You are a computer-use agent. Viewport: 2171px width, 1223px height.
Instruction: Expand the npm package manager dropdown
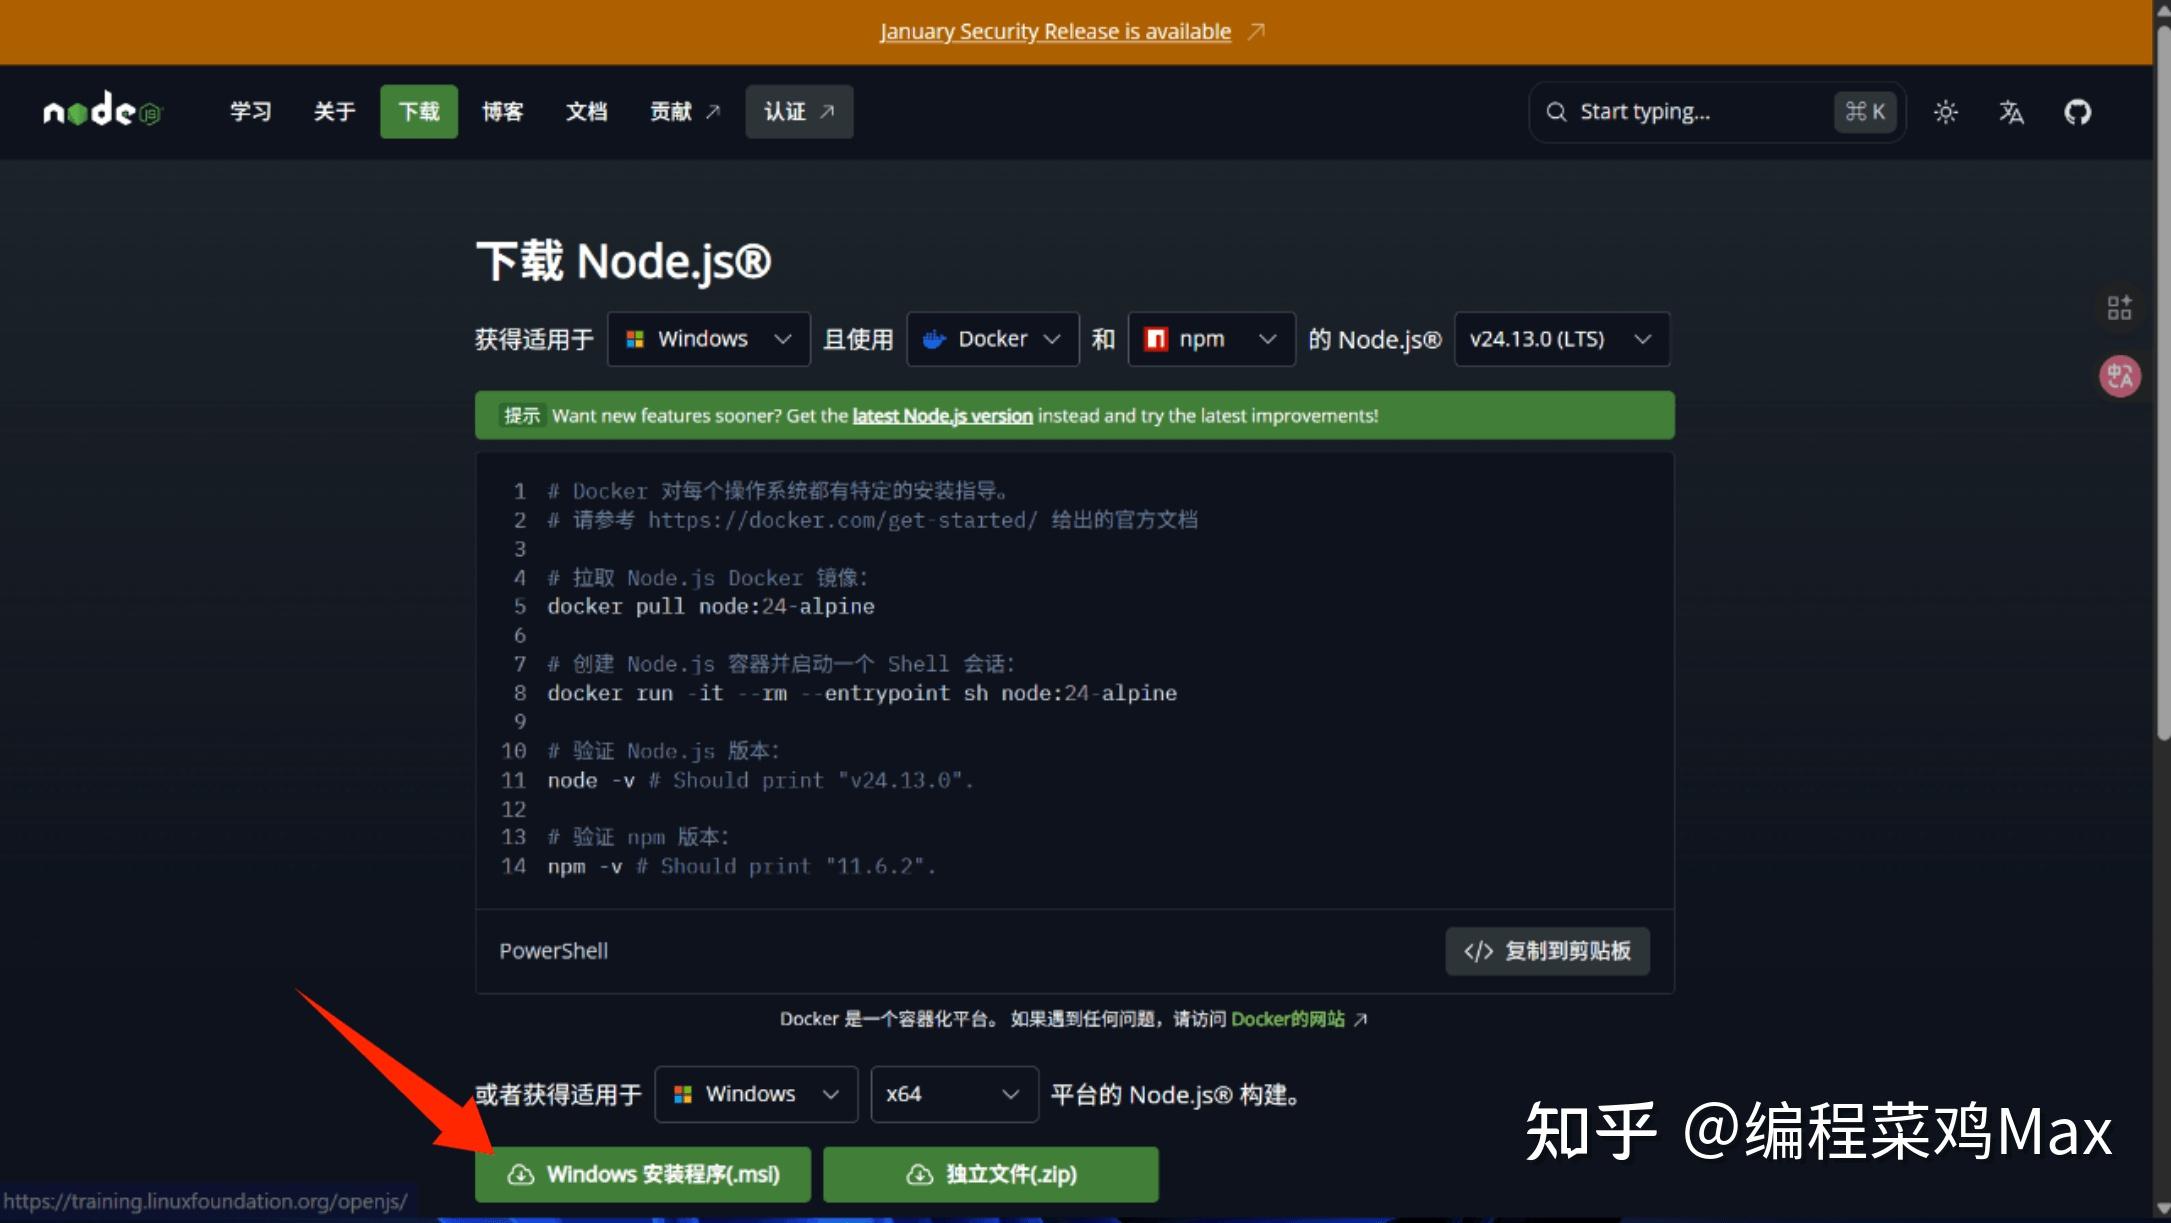click(x=1211, y=339)
